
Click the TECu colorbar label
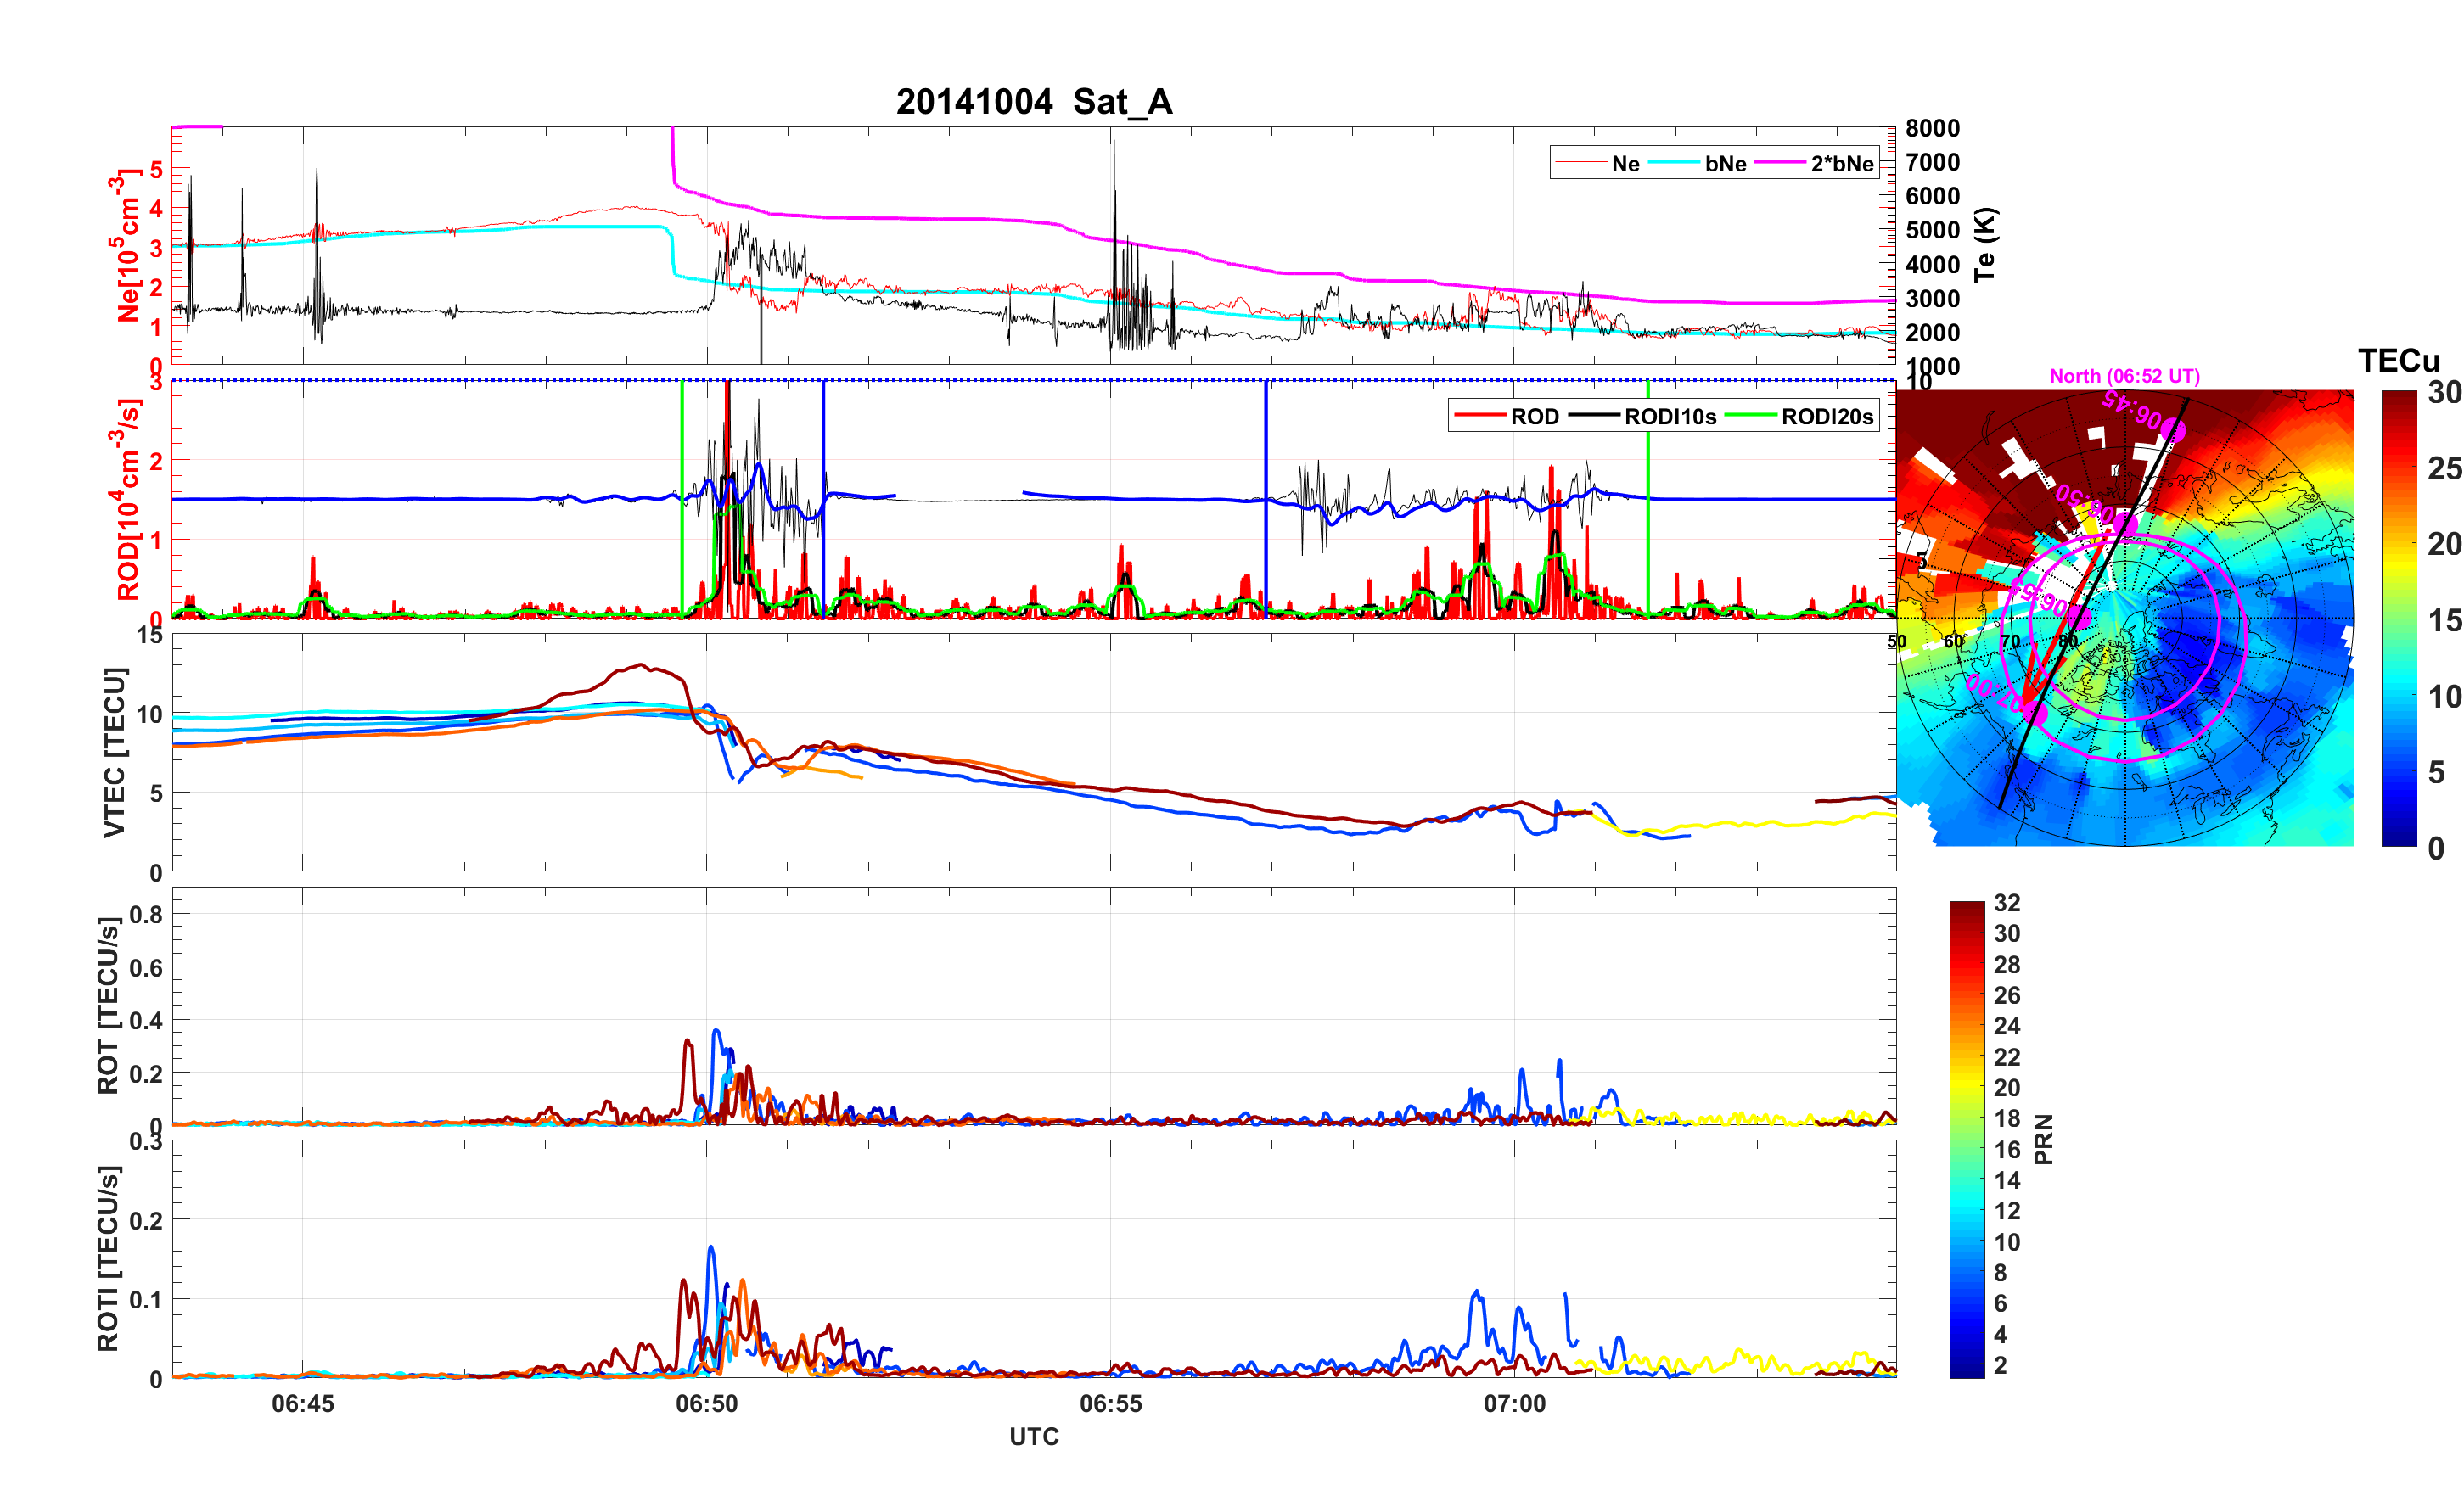[x=2398, y=360]
